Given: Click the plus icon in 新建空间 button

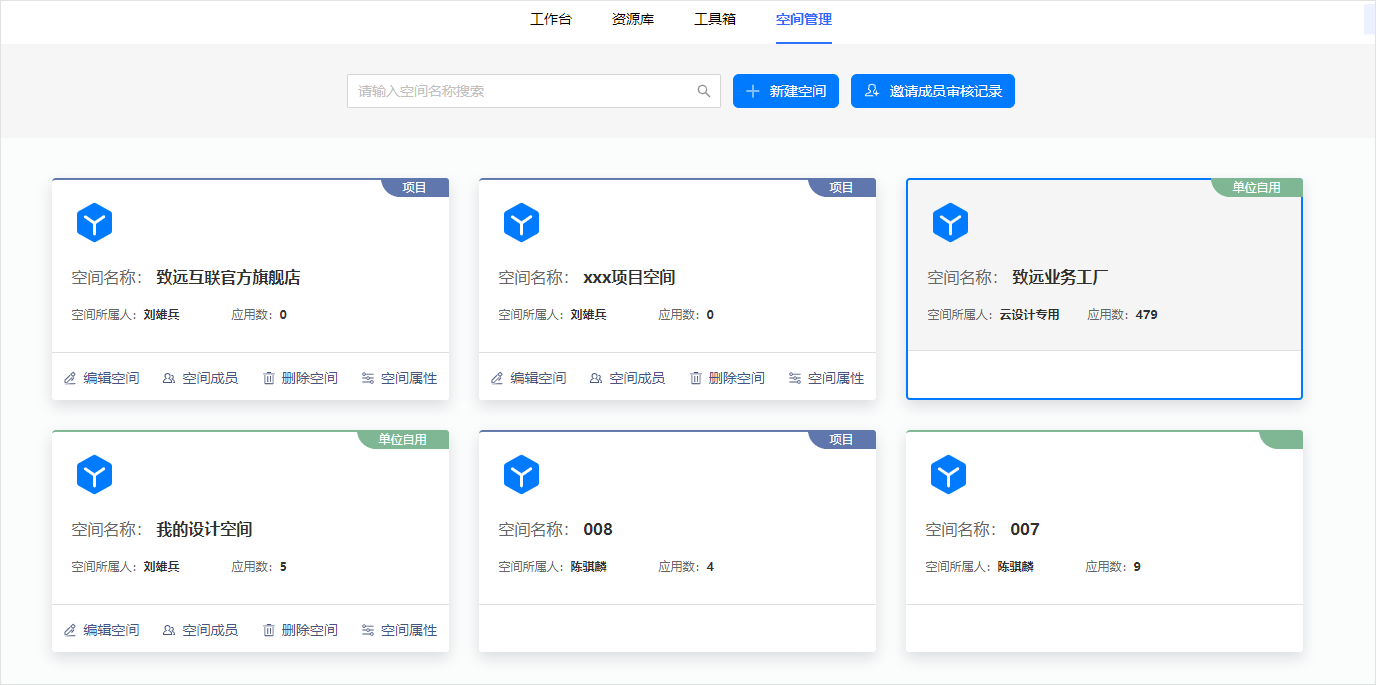Looking at the screenshot, I should [x=753, y=91].
